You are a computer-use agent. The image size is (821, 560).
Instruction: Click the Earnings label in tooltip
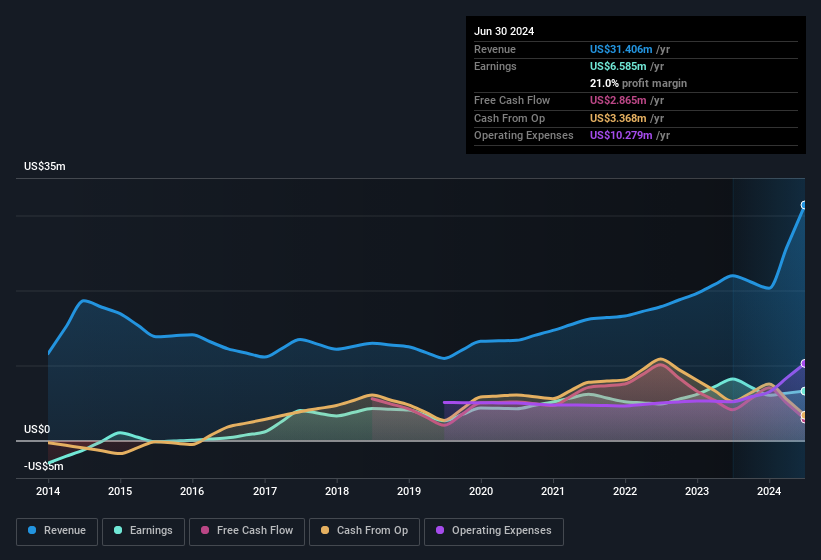495,66
